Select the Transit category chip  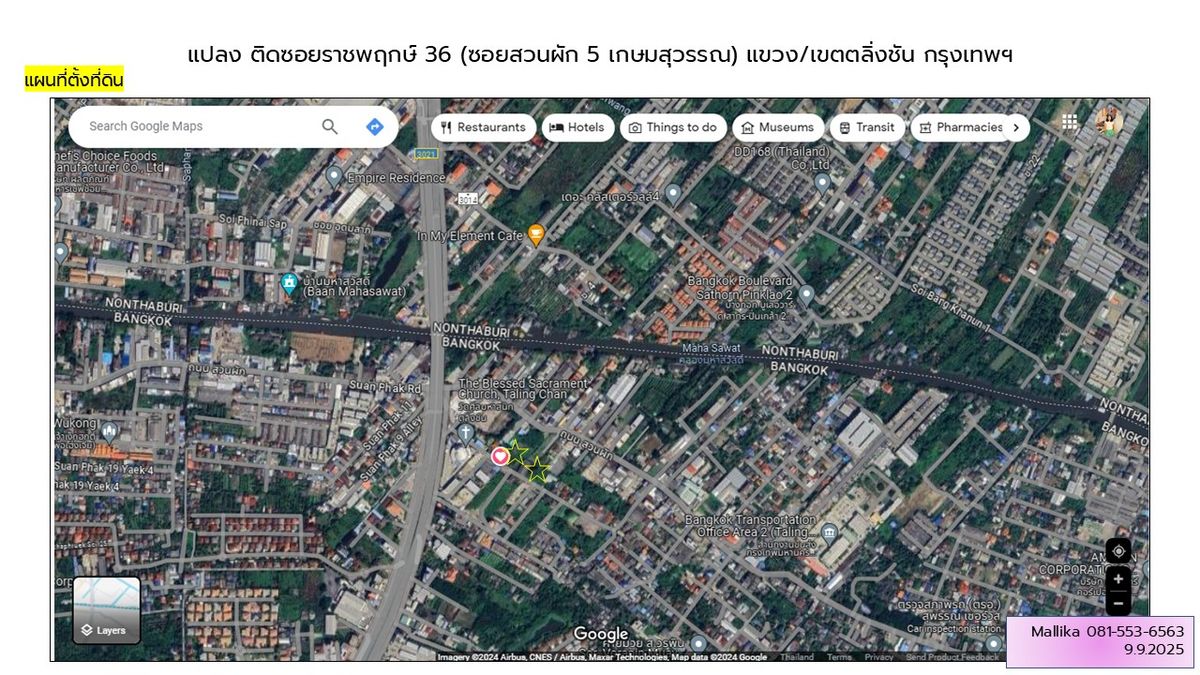[867, 128]
